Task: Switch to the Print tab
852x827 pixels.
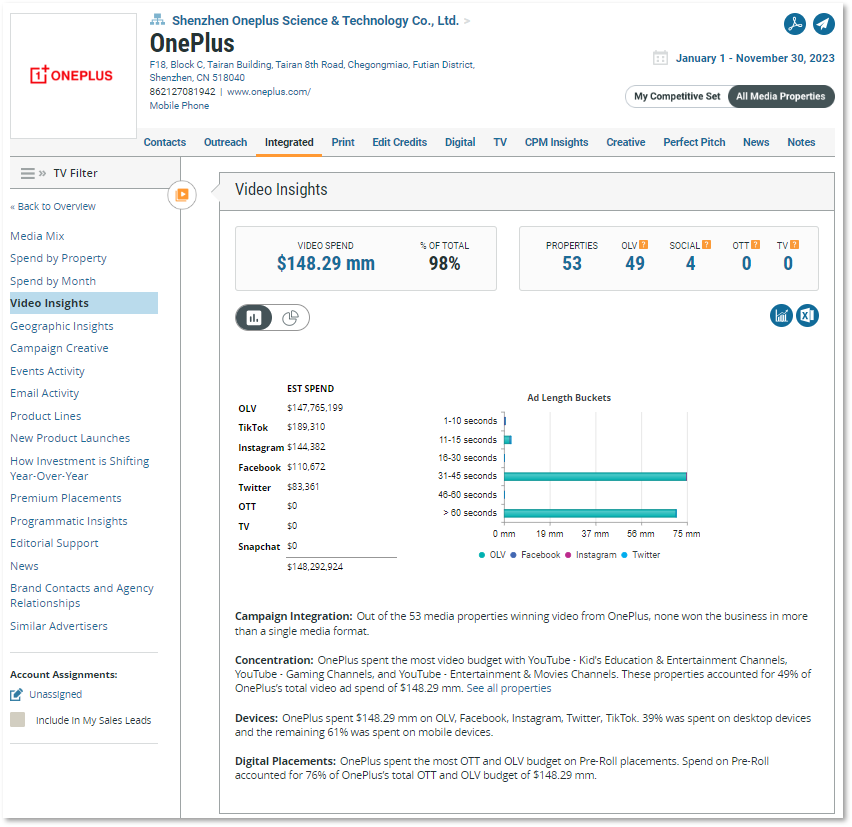Action: (343, 142)
